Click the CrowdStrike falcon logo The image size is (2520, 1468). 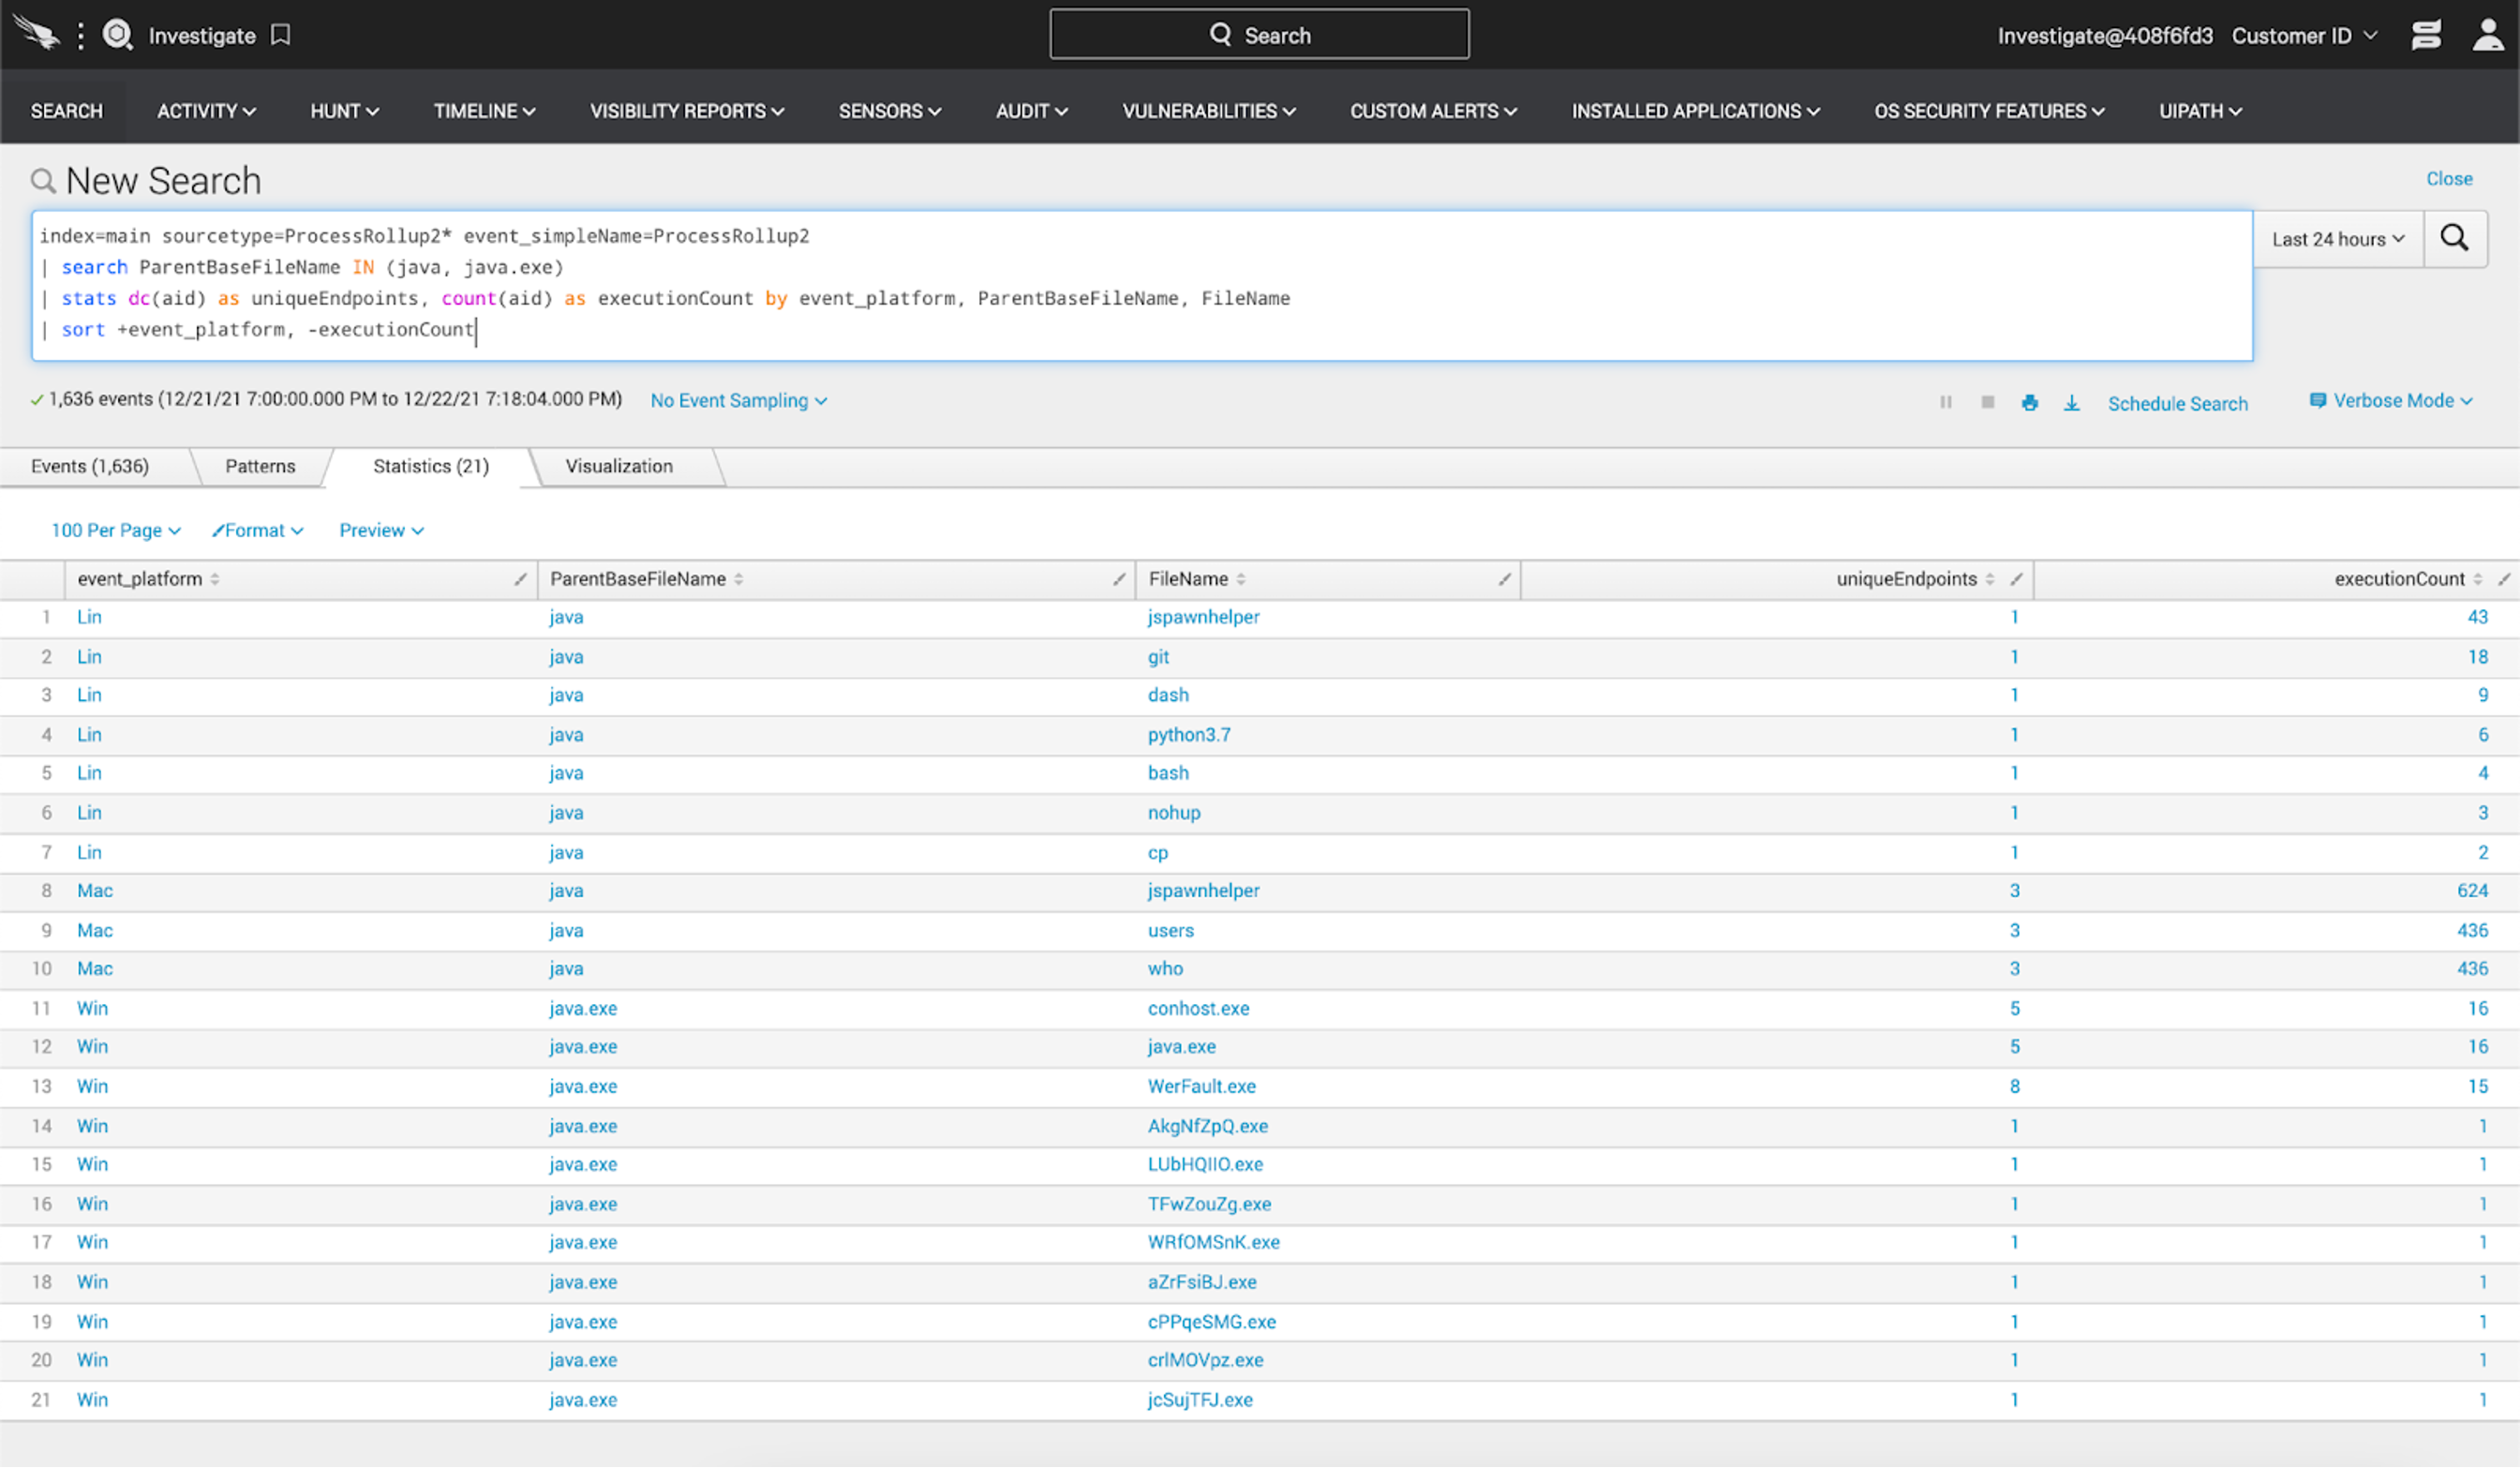pos(36,34)
